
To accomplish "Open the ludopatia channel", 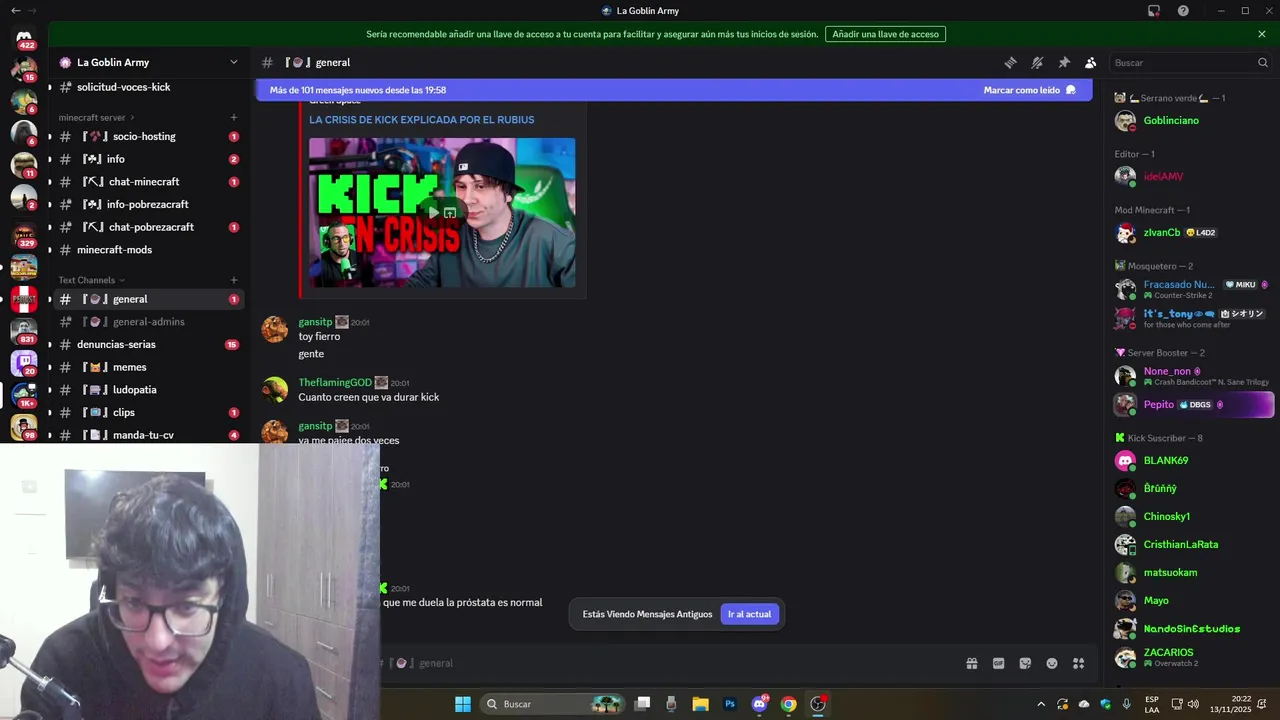I will point(148,390).
